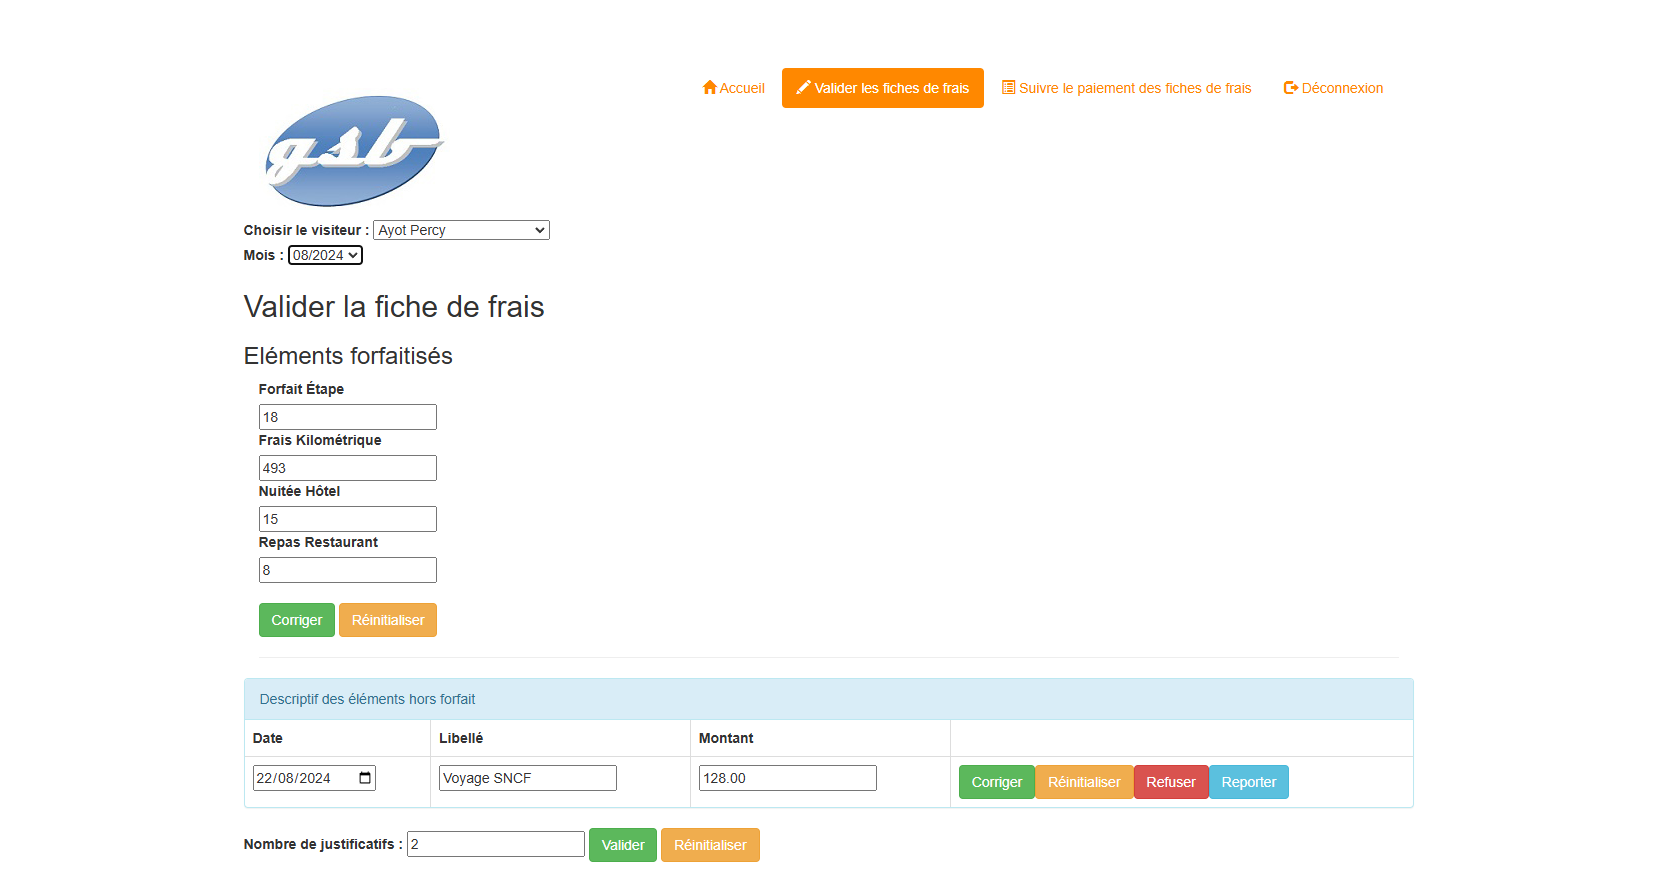This screenshot has height=877, width=1657.
Task: Expand the Choisir le visiteur dropdown
Action: [x=461, y=230]
